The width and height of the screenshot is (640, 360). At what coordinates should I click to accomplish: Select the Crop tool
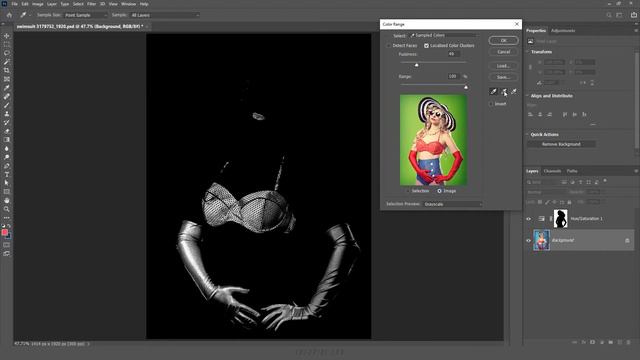pos(7,70)
